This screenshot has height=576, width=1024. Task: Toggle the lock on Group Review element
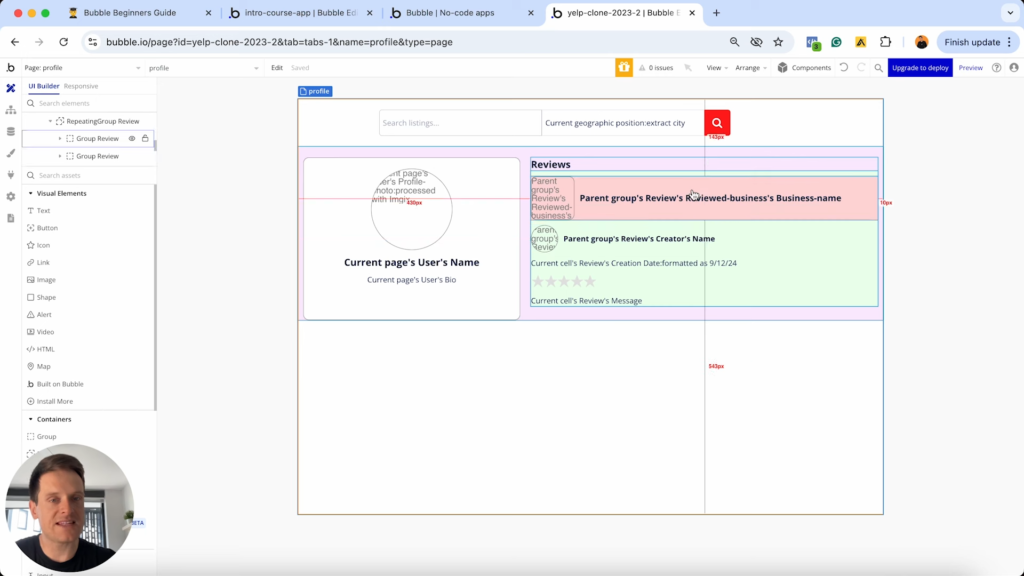[x=145, y=138]
